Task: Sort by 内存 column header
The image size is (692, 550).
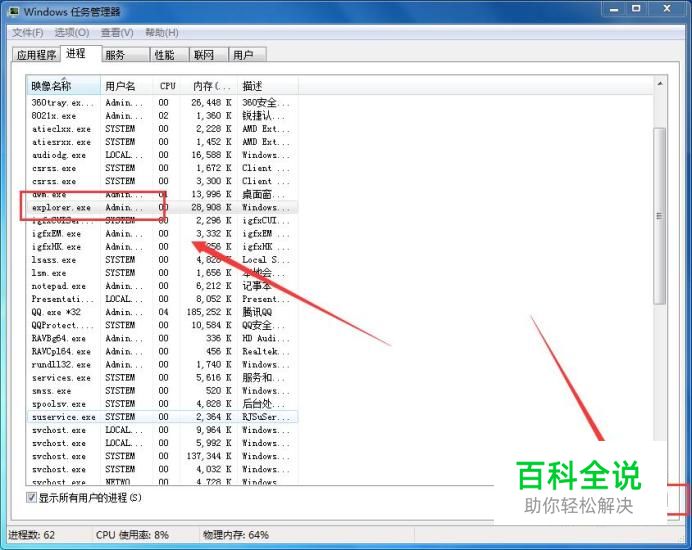Action: tap(209, 86)
